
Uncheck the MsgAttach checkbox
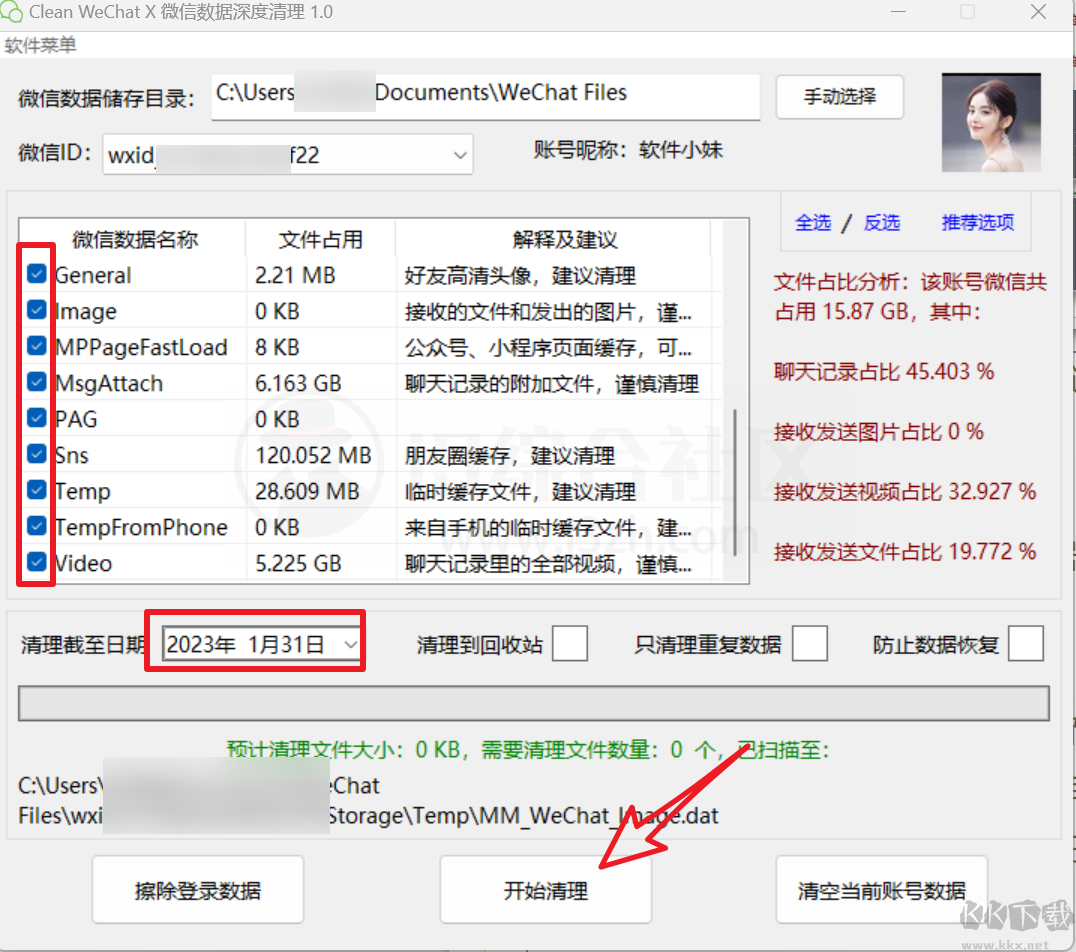(36, 382)
